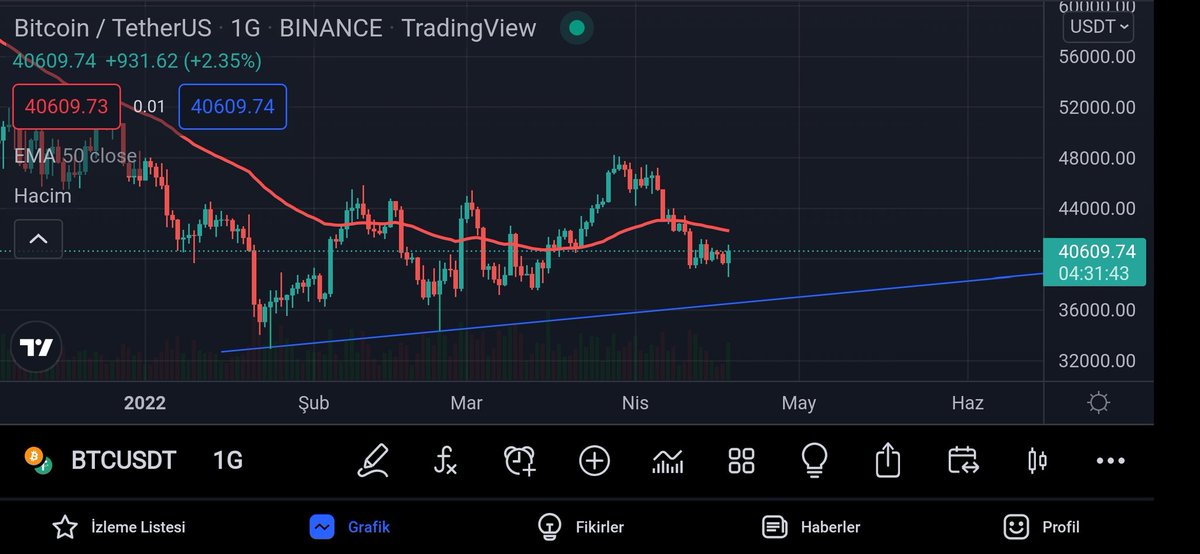Select the EMA 50 close indicator label
1200x554 pixels.
point(75,156)
